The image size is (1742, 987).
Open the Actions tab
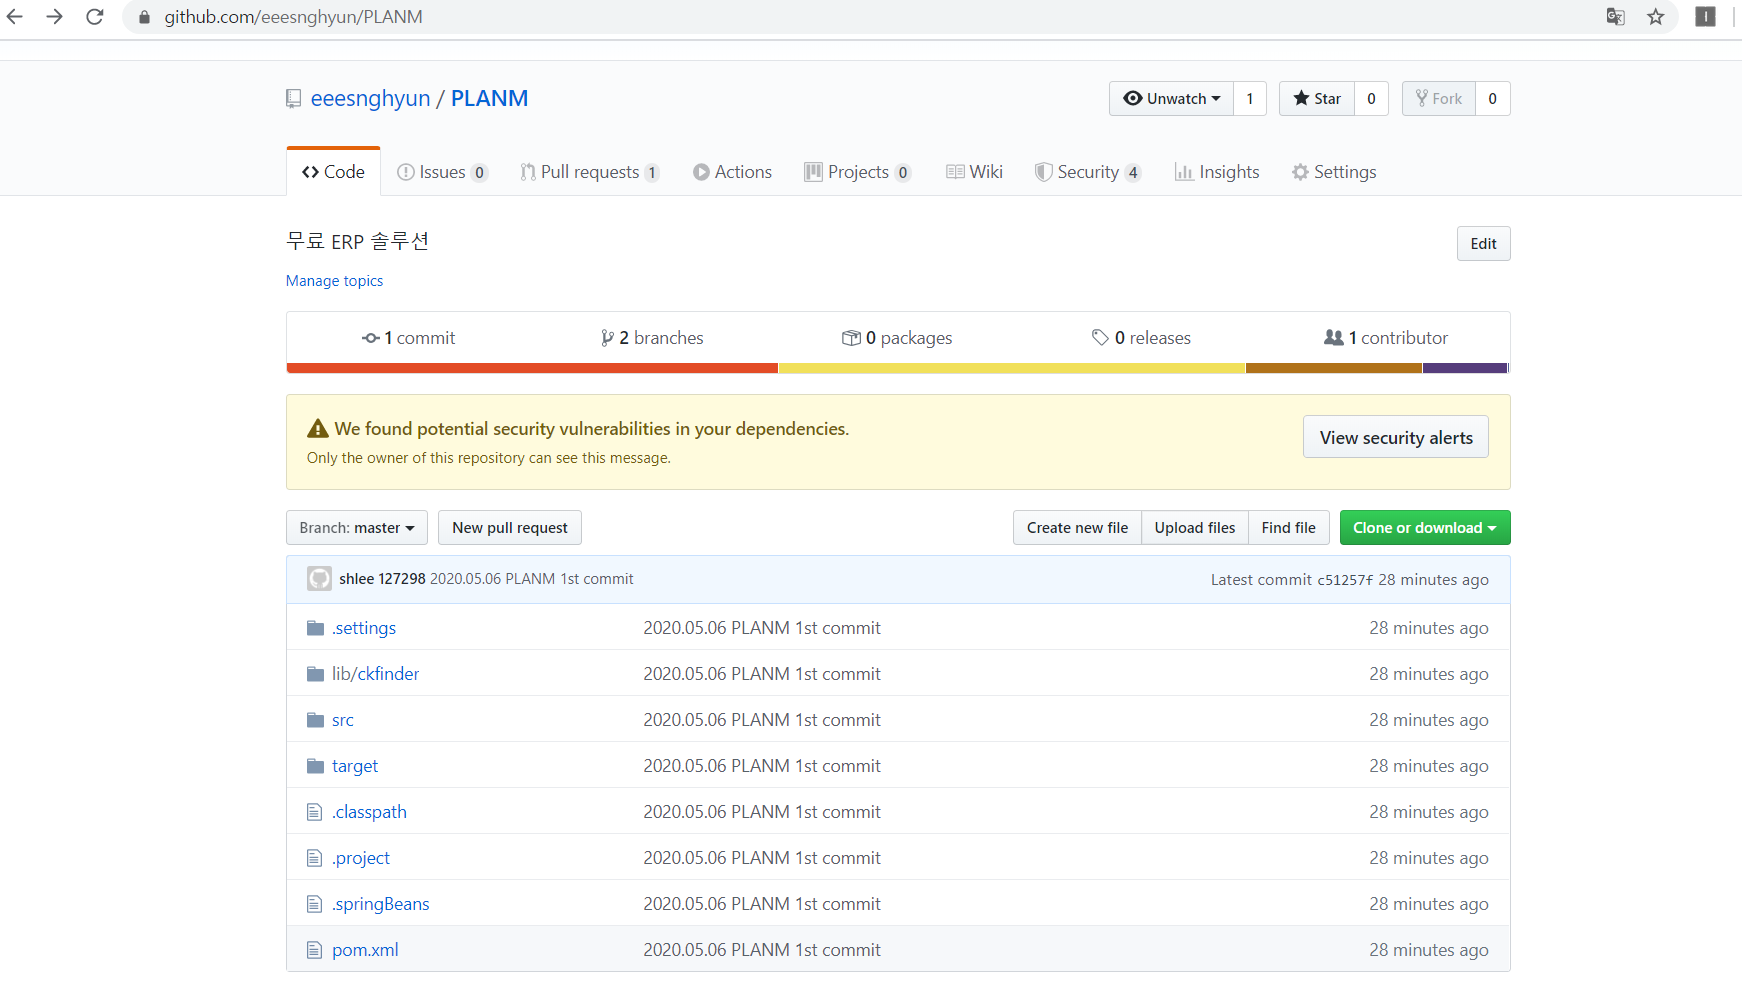(732, 172)
